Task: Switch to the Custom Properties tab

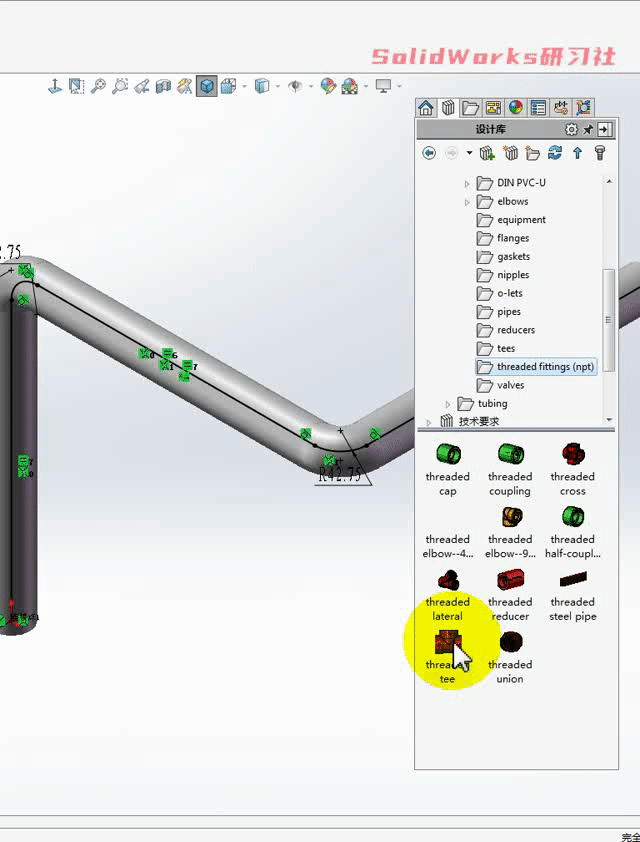Action: click(538, 108)
